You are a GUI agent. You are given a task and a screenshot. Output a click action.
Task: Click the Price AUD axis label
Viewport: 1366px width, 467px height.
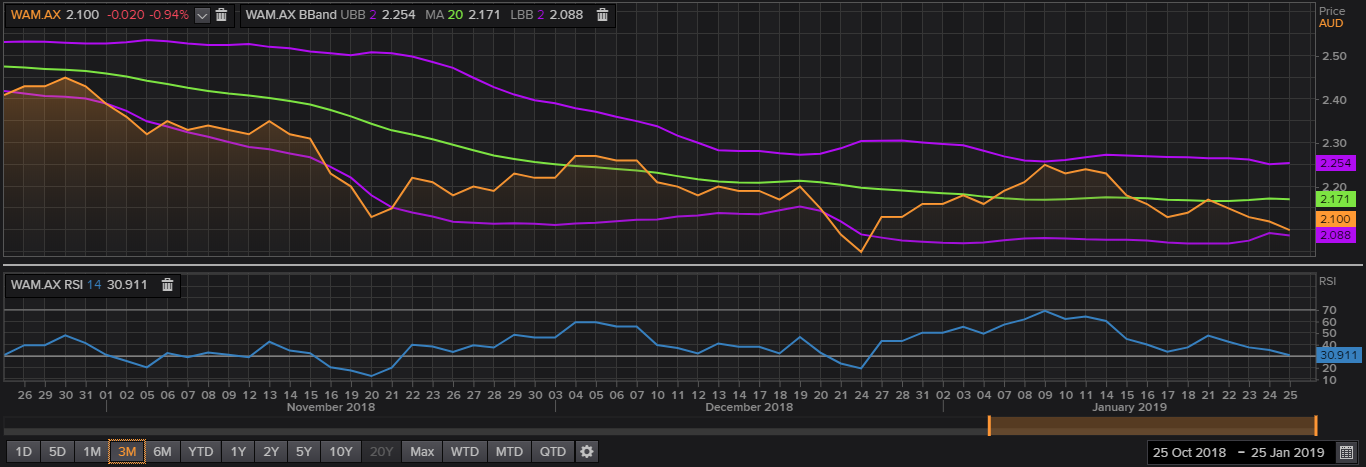coord(1330,16)
